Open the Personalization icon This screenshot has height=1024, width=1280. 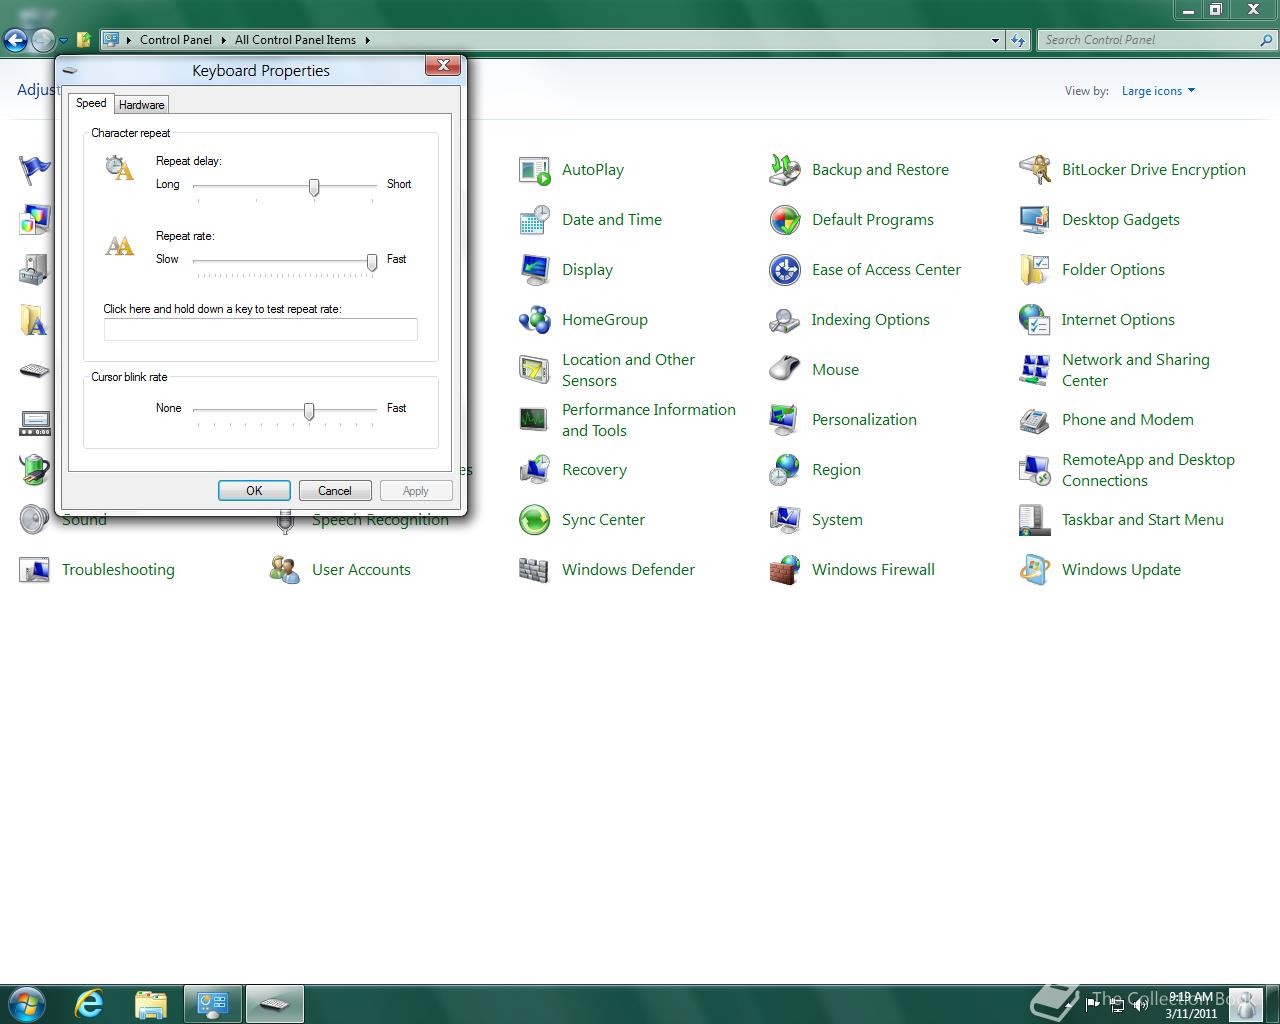tap(785, 420)
